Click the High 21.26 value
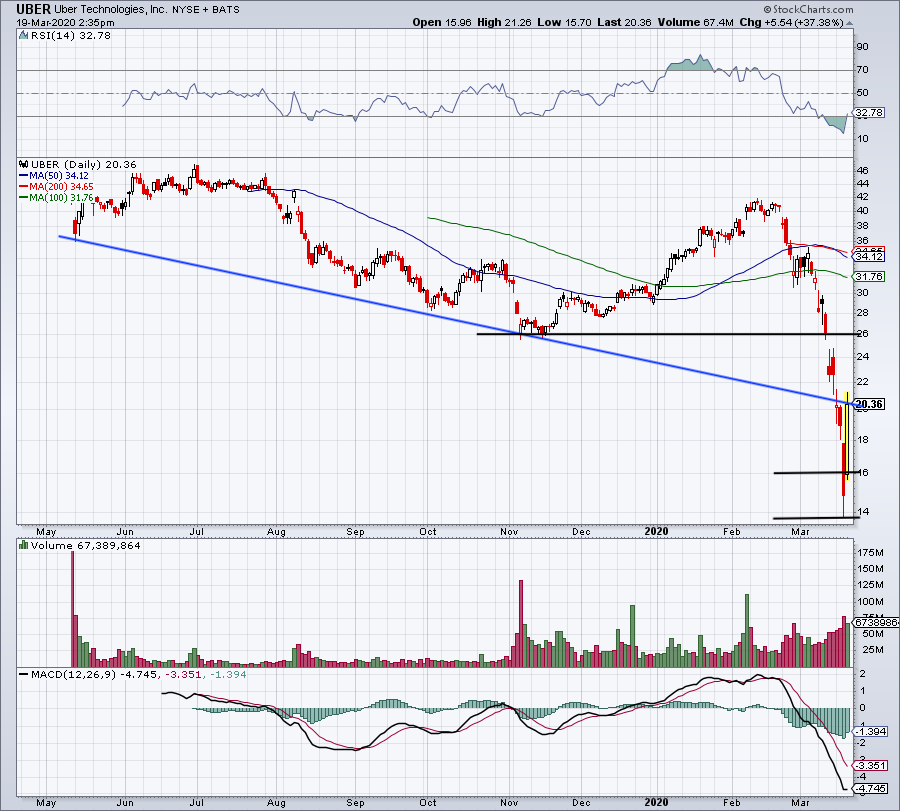Viewport: 900px width, 811px height. (x=505, y=22)
